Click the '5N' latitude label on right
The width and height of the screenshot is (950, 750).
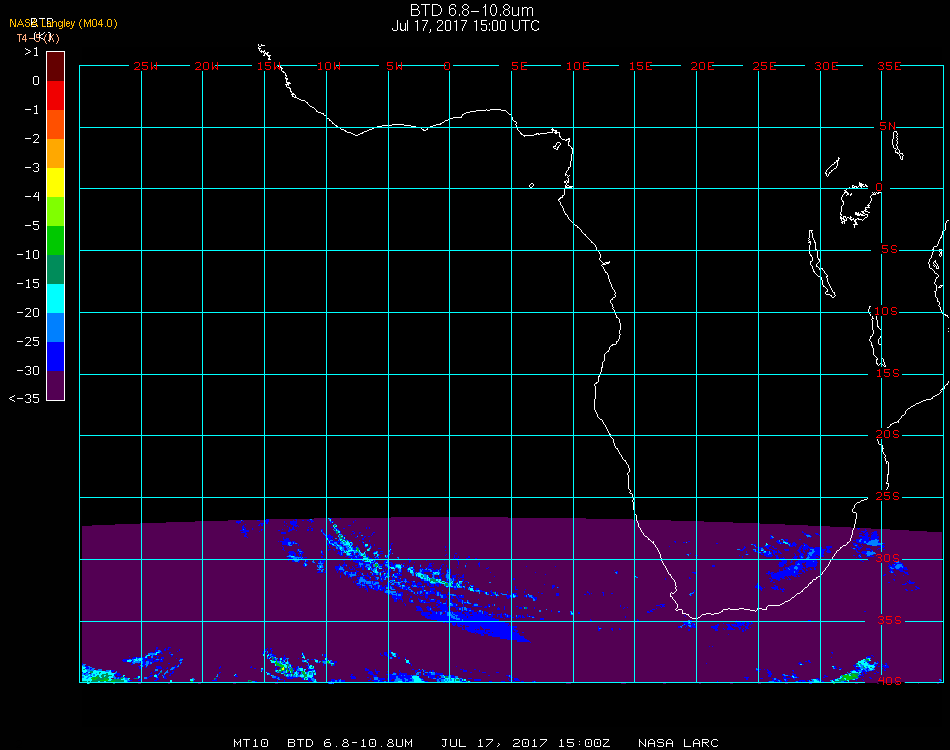tap(888, 127)
